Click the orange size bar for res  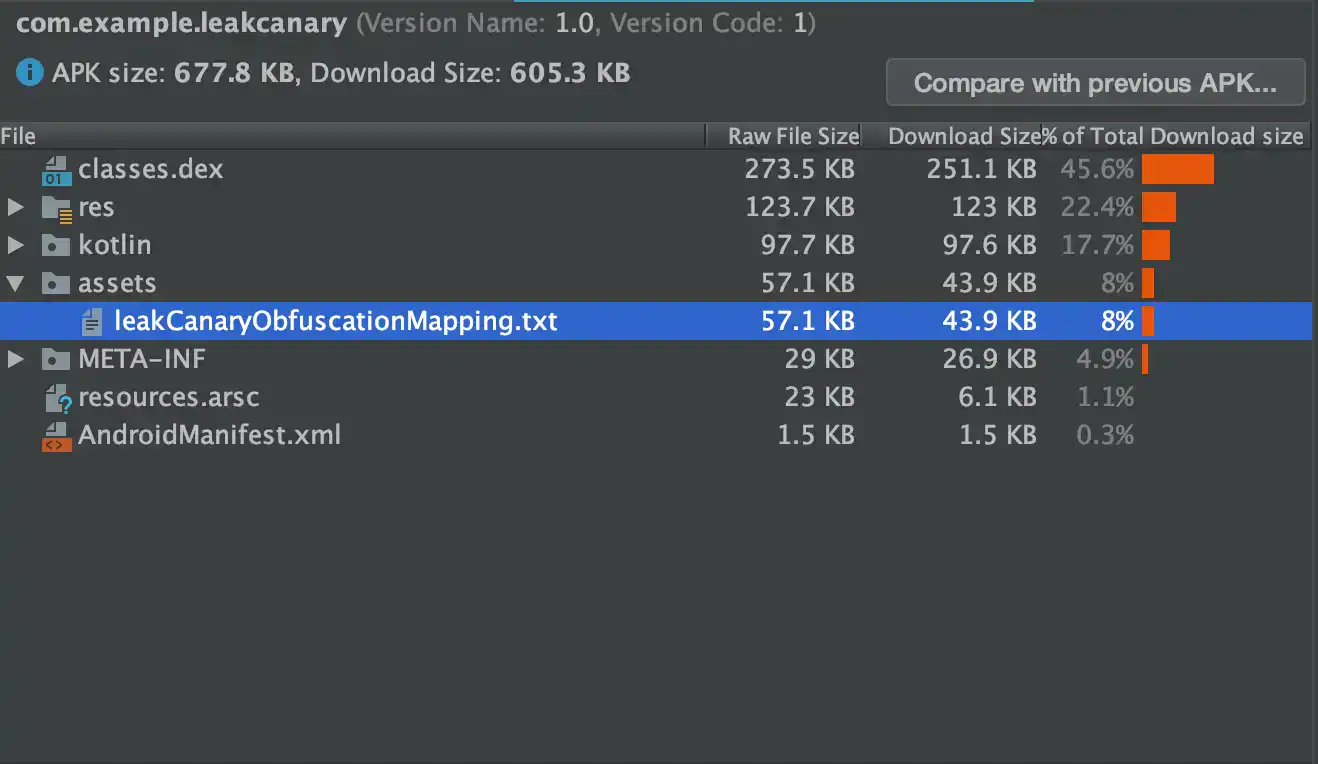click(1159, 208)
